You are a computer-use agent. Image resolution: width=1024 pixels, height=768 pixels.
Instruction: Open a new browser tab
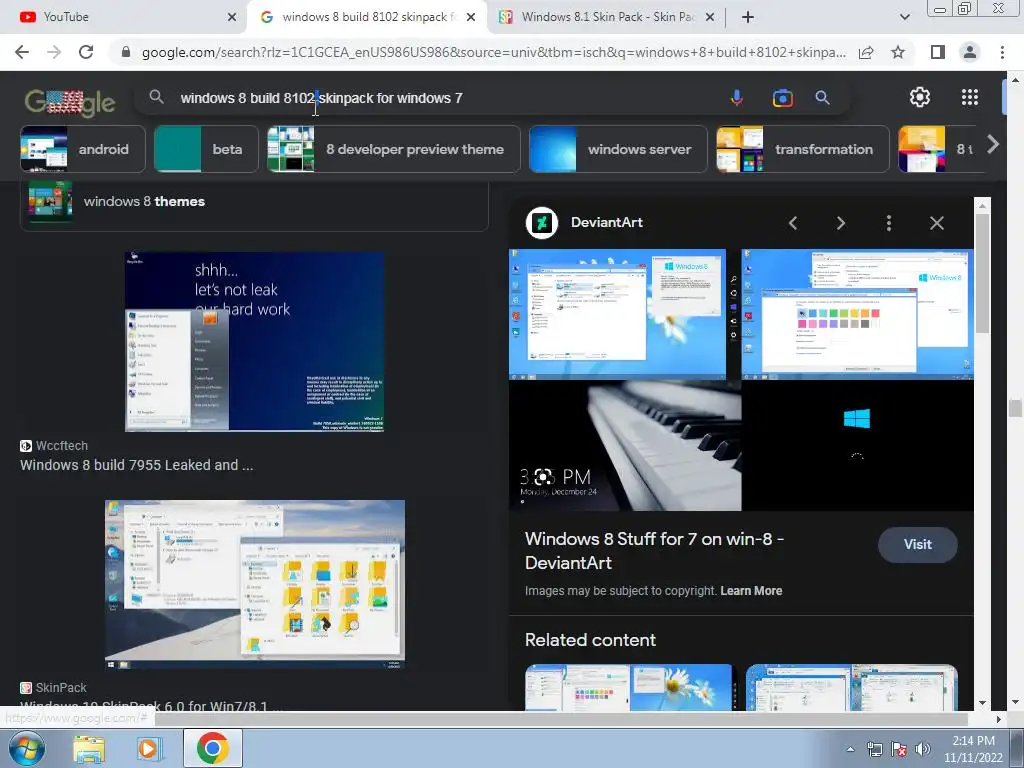[x=748, y=17]
